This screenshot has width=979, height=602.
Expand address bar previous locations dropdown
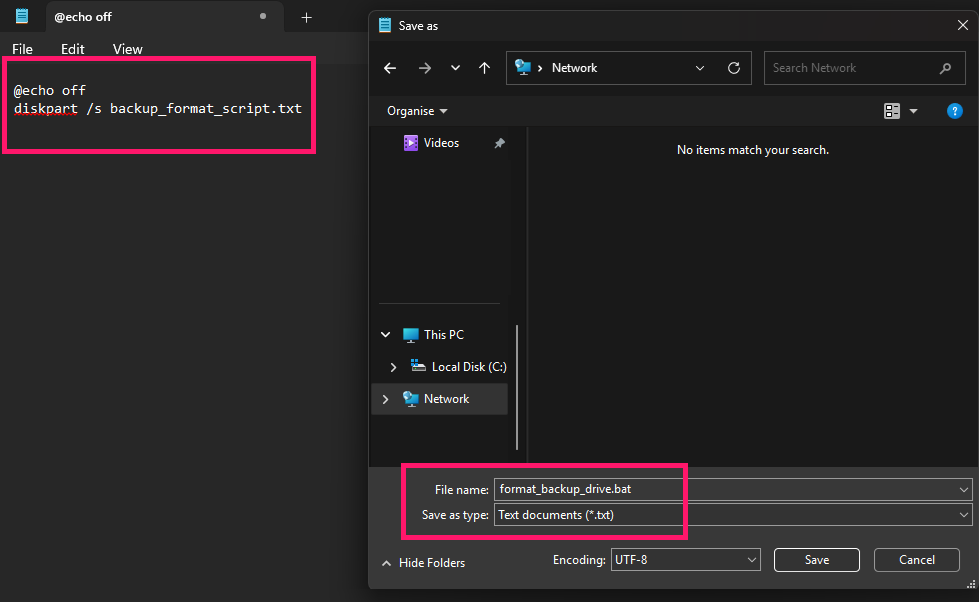[700, 68]
